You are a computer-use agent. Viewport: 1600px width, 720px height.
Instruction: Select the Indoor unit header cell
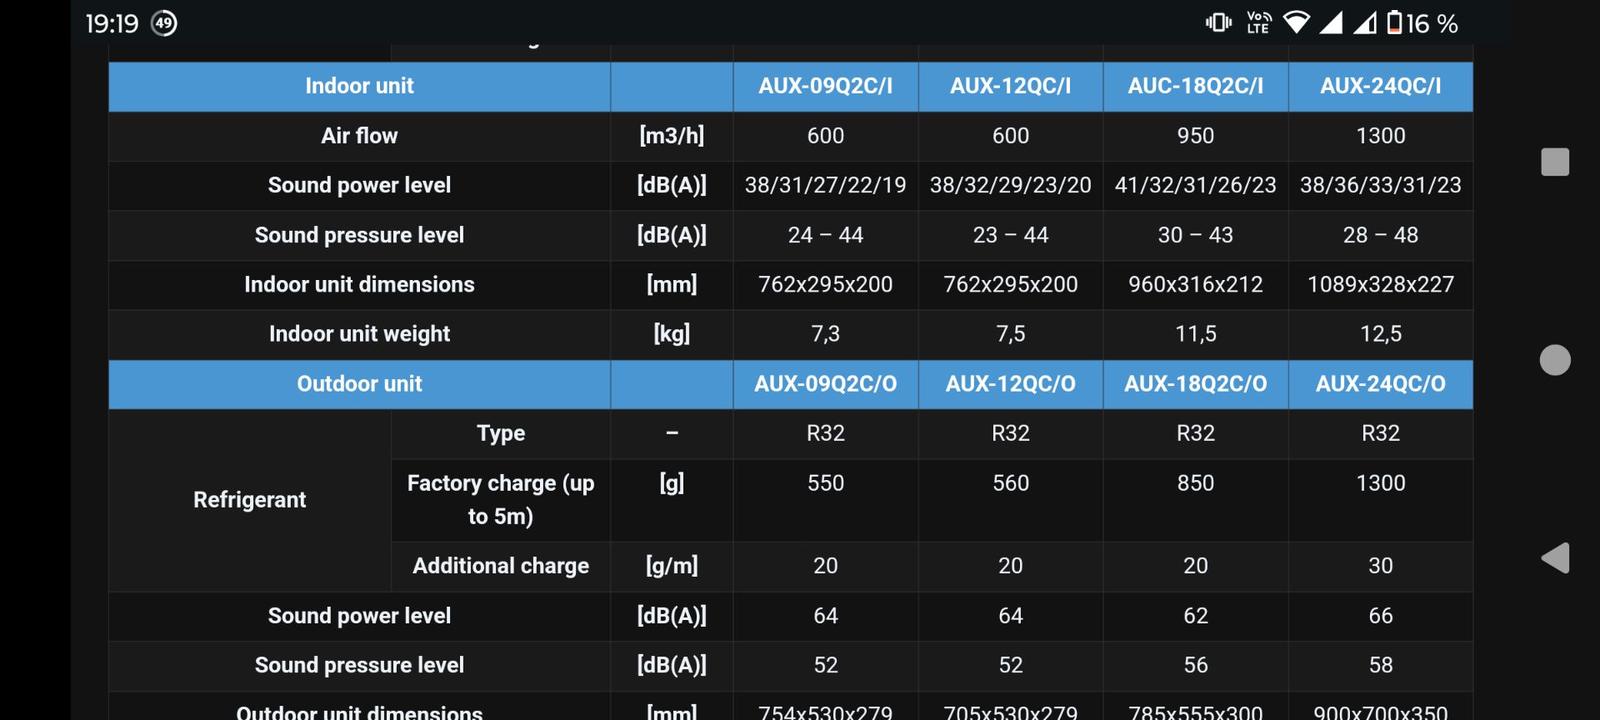click(359, 86)
